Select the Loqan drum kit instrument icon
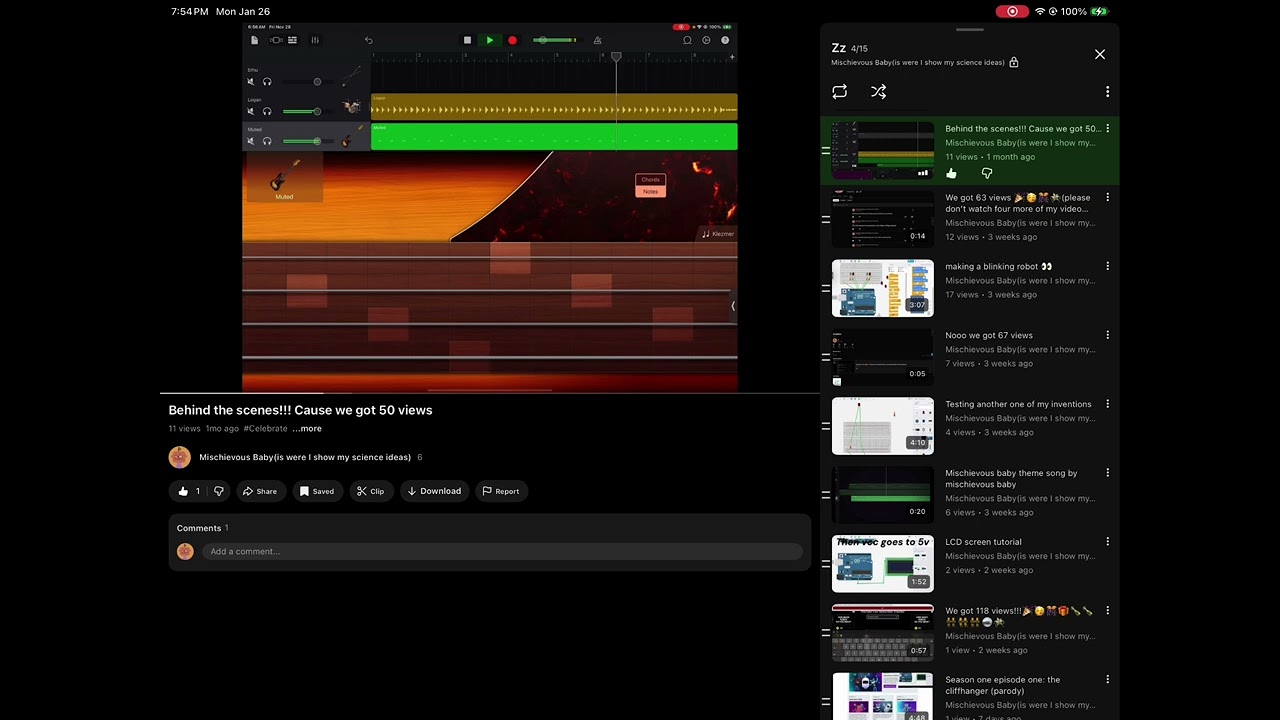The height and width of the screenshot is (720, 1280). (x=351, y=107)
